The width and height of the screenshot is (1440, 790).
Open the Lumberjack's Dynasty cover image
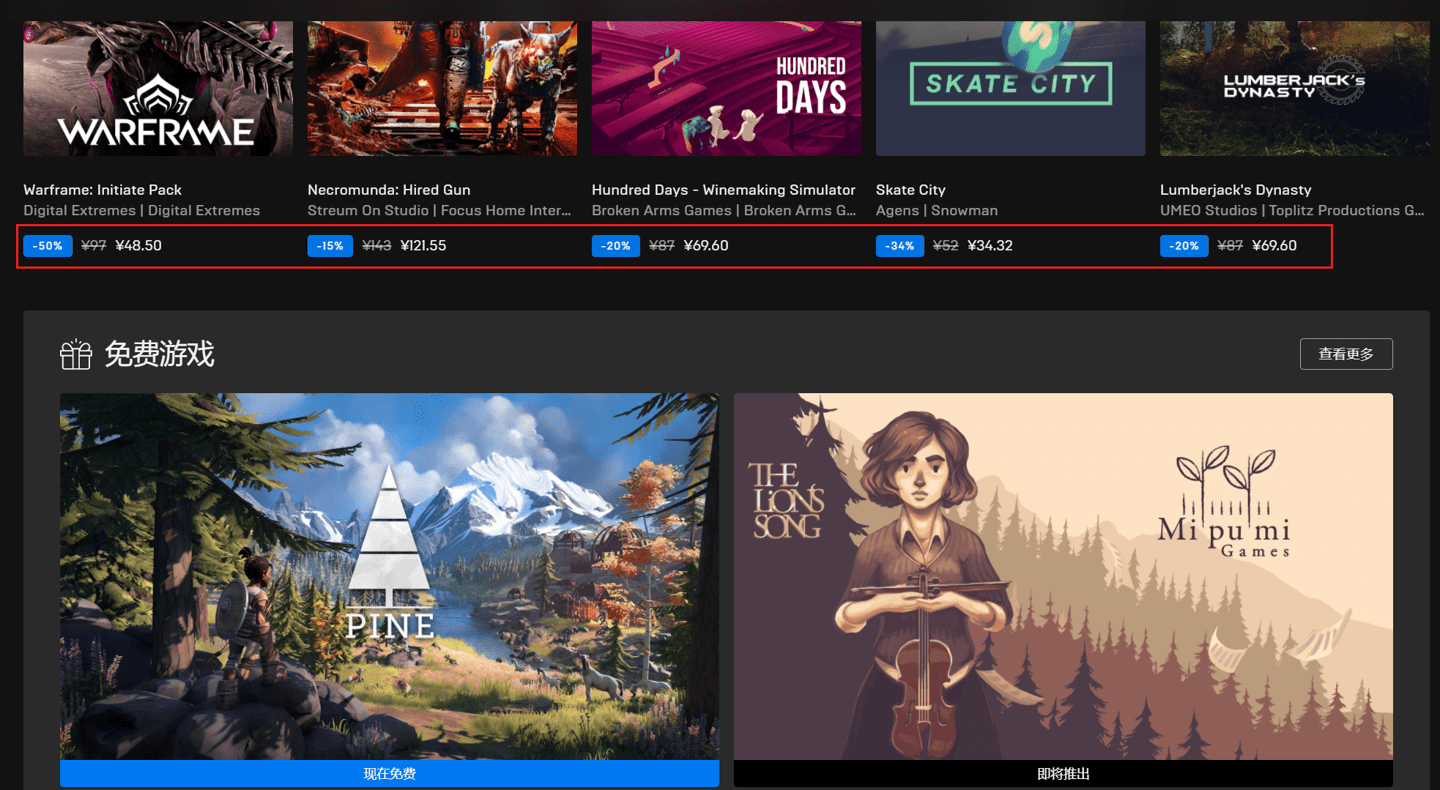point(1294,88)
